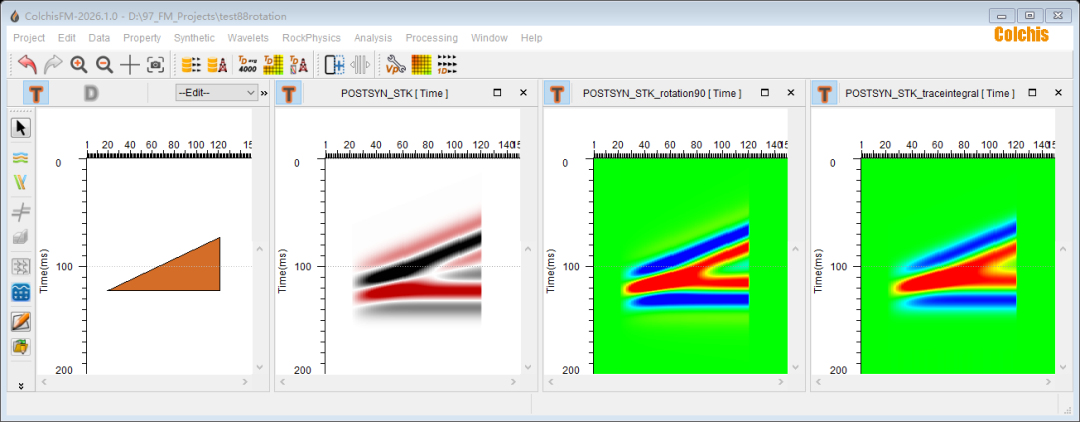
Task: Select the arrow pointer tool in sidebar
Action: point(21,127)
